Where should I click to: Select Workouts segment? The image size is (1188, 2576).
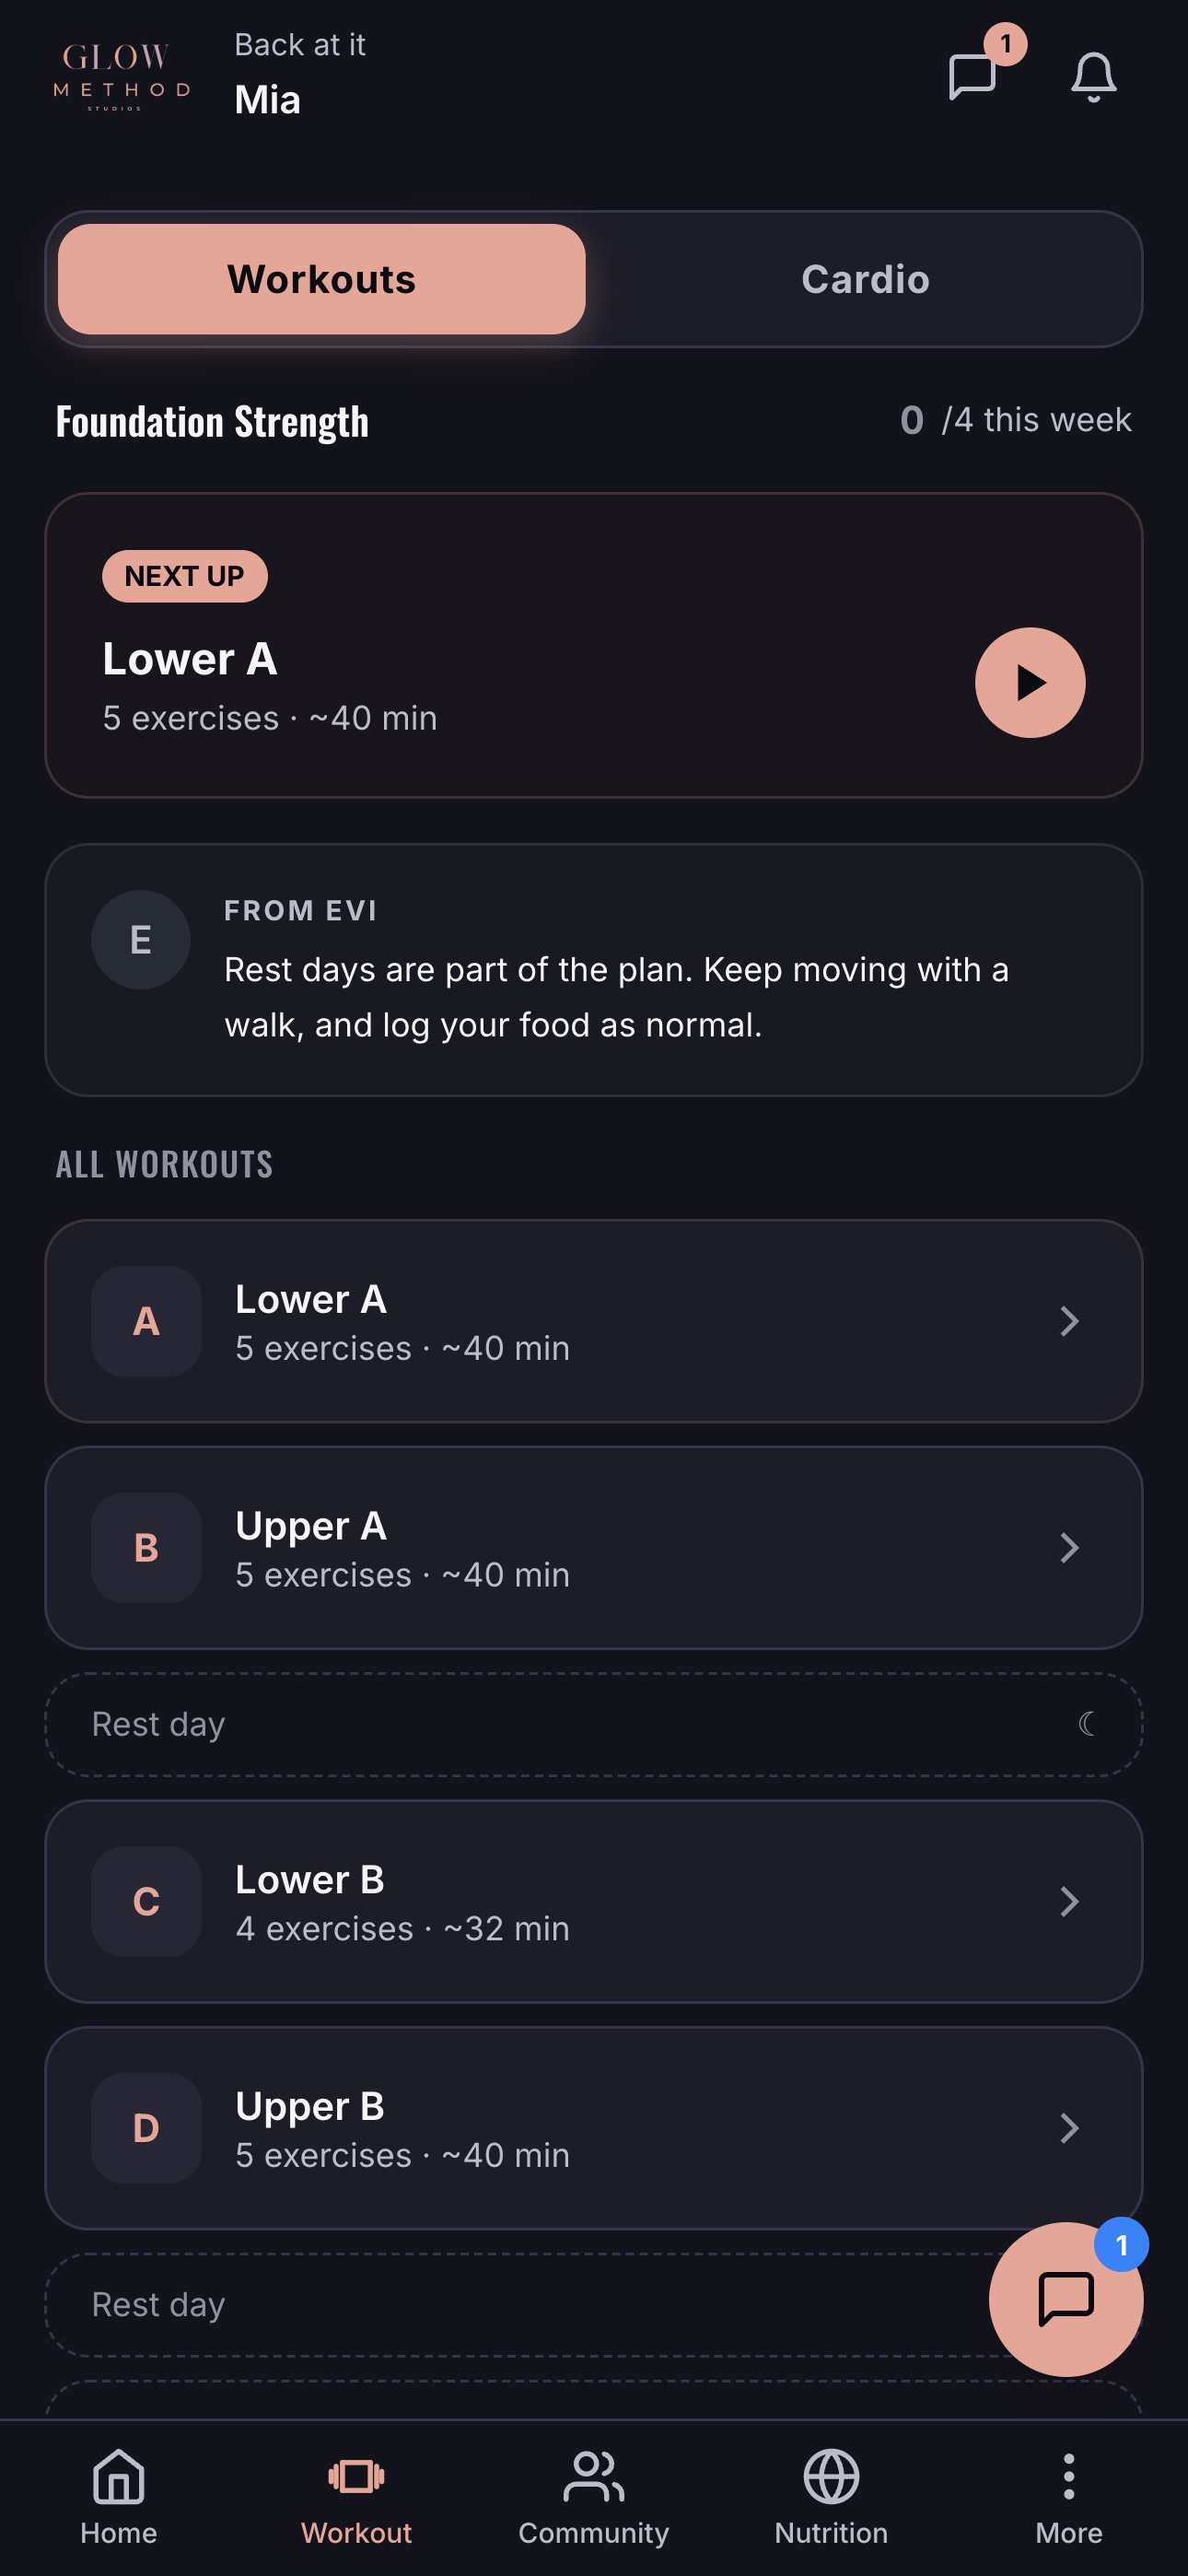coord(322,279)
